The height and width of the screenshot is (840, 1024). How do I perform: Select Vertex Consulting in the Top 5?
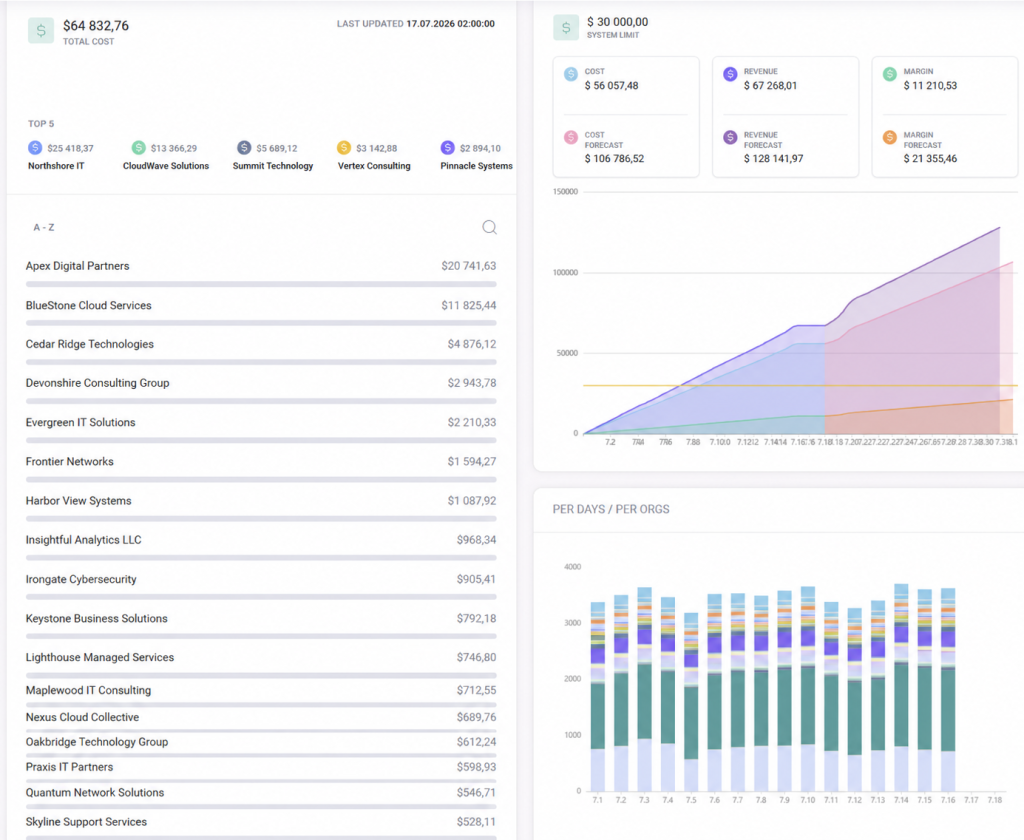coord(374,166)
